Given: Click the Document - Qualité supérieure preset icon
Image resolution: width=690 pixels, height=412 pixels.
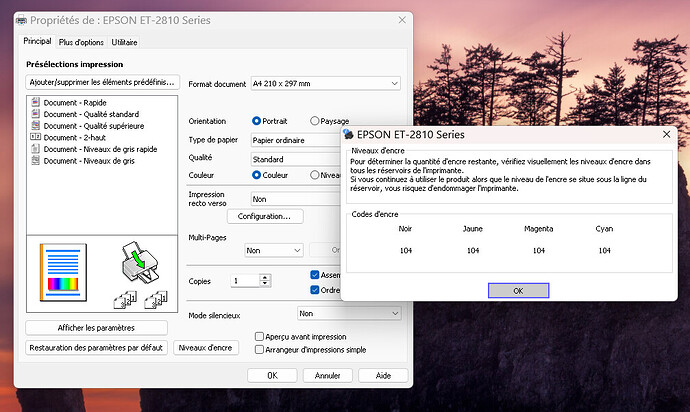Looking at the screenshot, I should [x=36, y=125].
